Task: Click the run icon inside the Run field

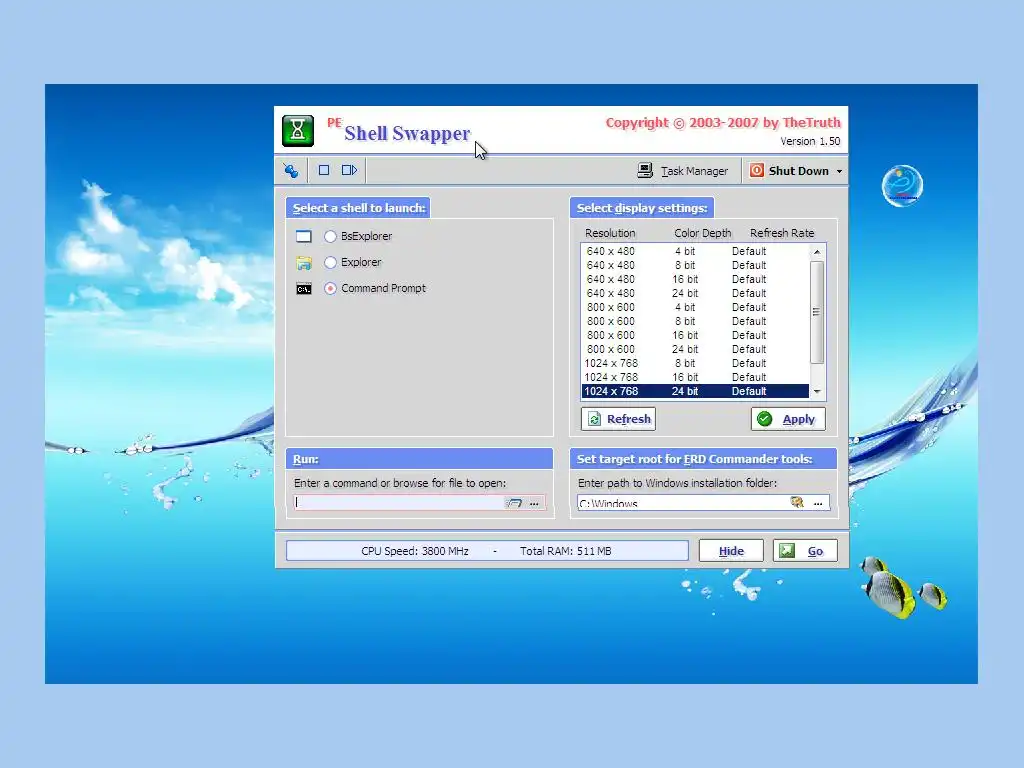Action: click(514, 503)
